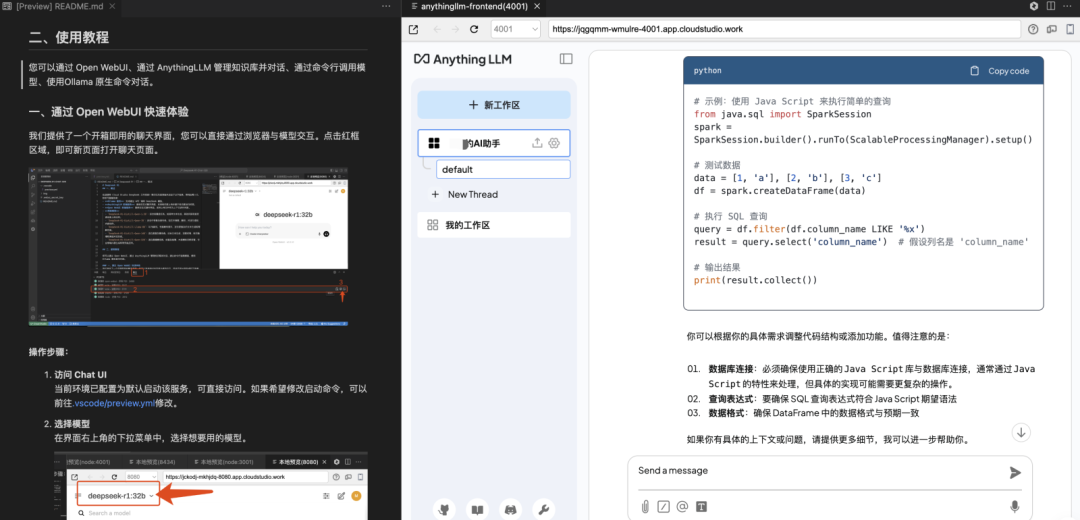1080x520 pixels.
Task: Click the browser back arrow
Action: (437, 30)
